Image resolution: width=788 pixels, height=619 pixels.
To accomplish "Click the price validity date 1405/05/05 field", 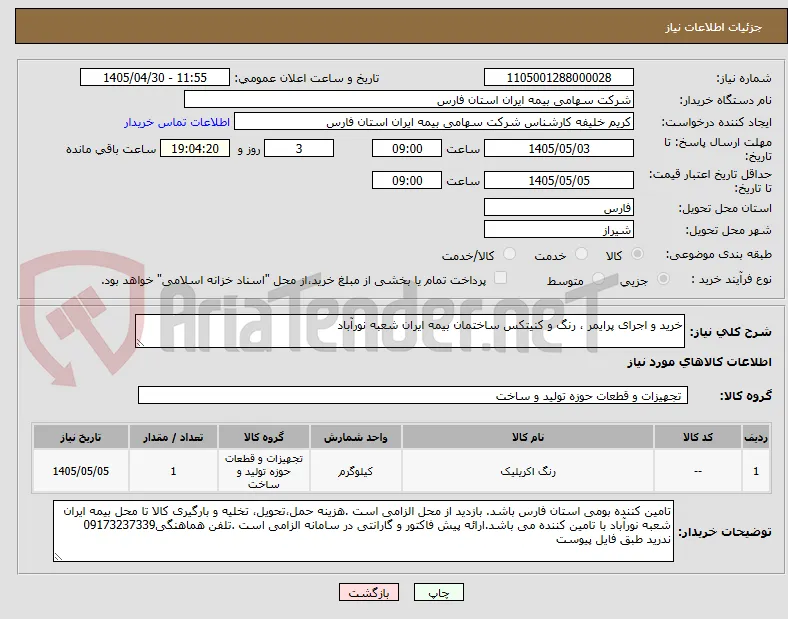I will (559, 180).
